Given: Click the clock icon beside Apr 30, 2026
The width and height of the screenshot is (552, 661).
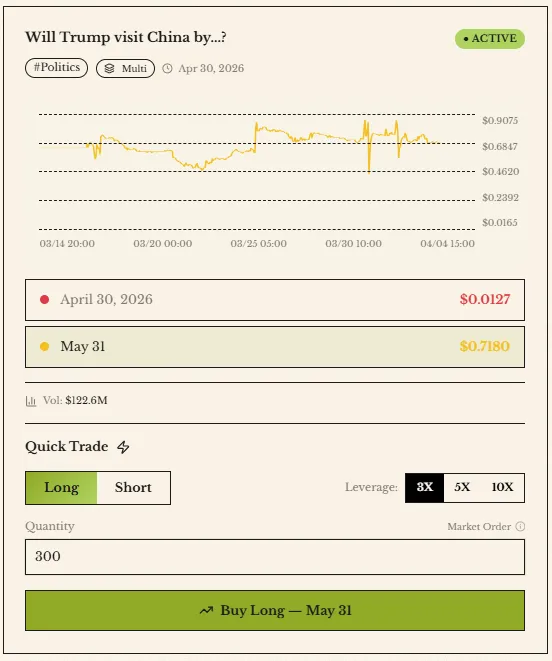Looking at the screenshot, I should [x=167, y=68].
